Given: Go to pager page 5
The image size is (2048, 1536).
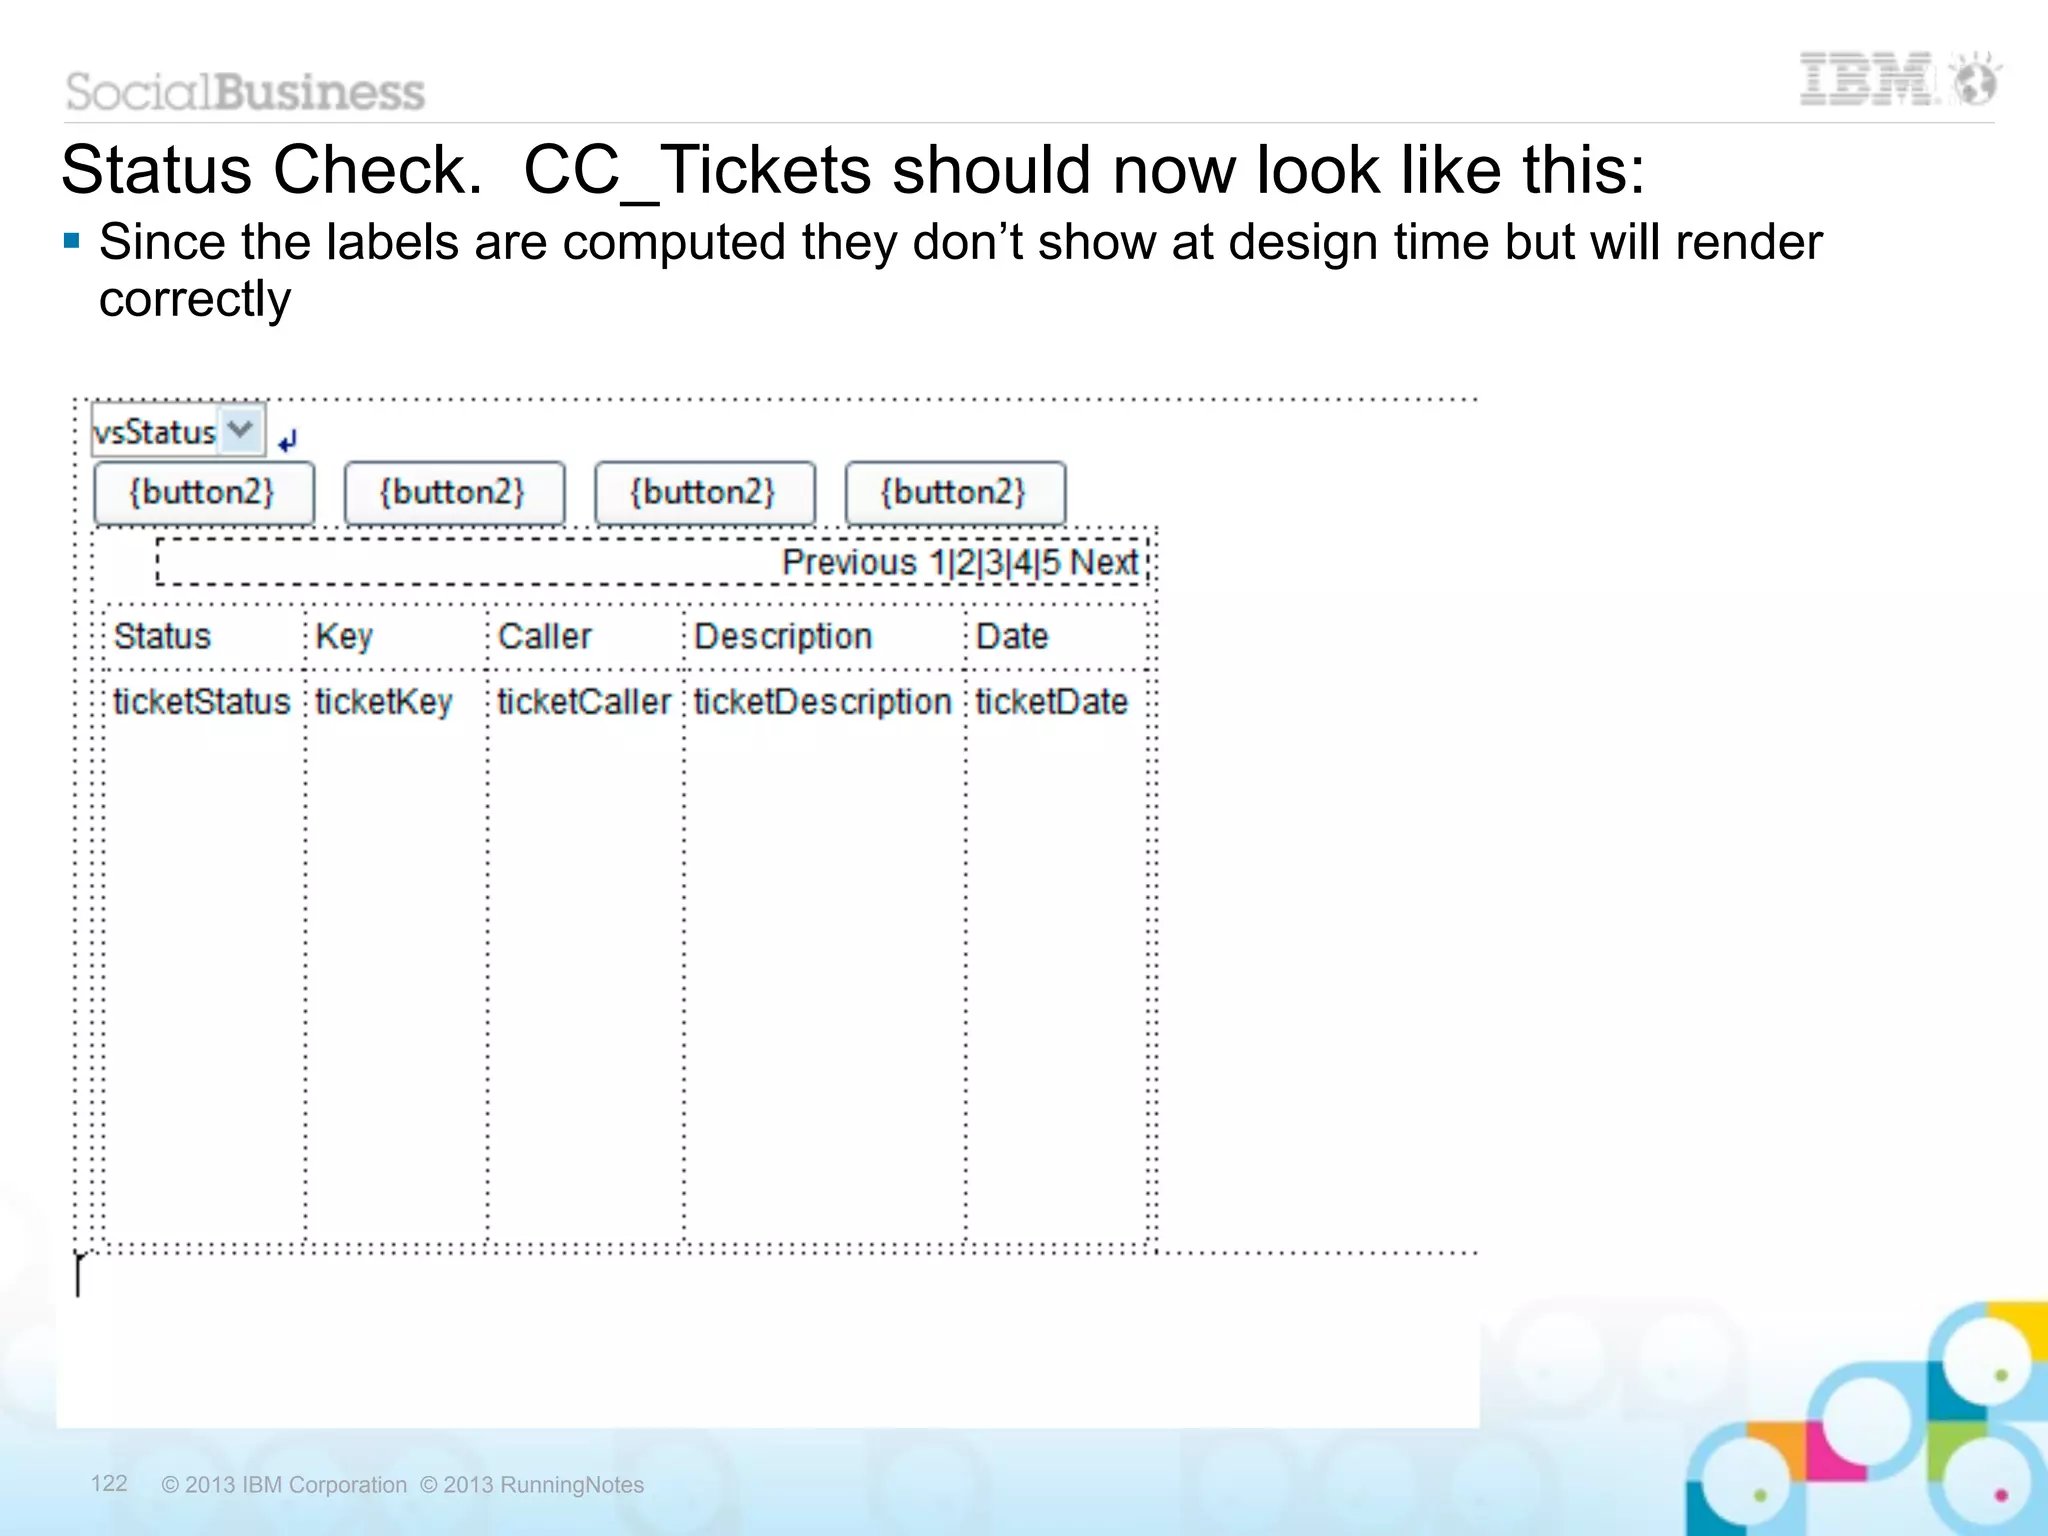Looking at the screenshot, I should 1050,562.
